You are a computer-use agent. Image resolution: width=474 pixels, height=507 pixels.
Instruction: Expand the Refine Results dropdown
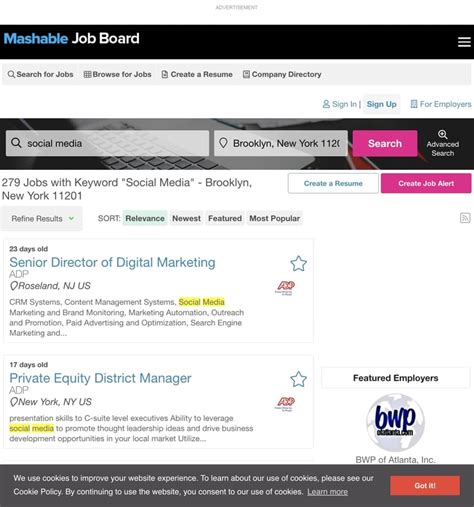pos(42,219)
